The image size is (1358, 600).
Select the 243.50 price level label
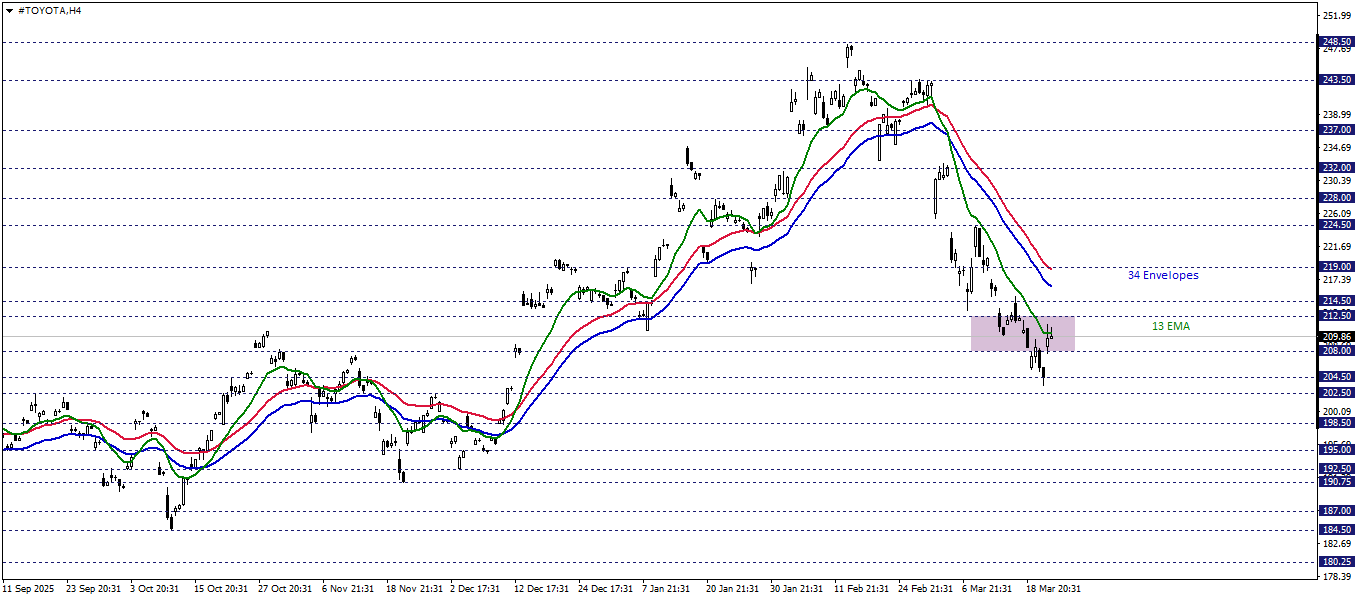[1336, 80]
